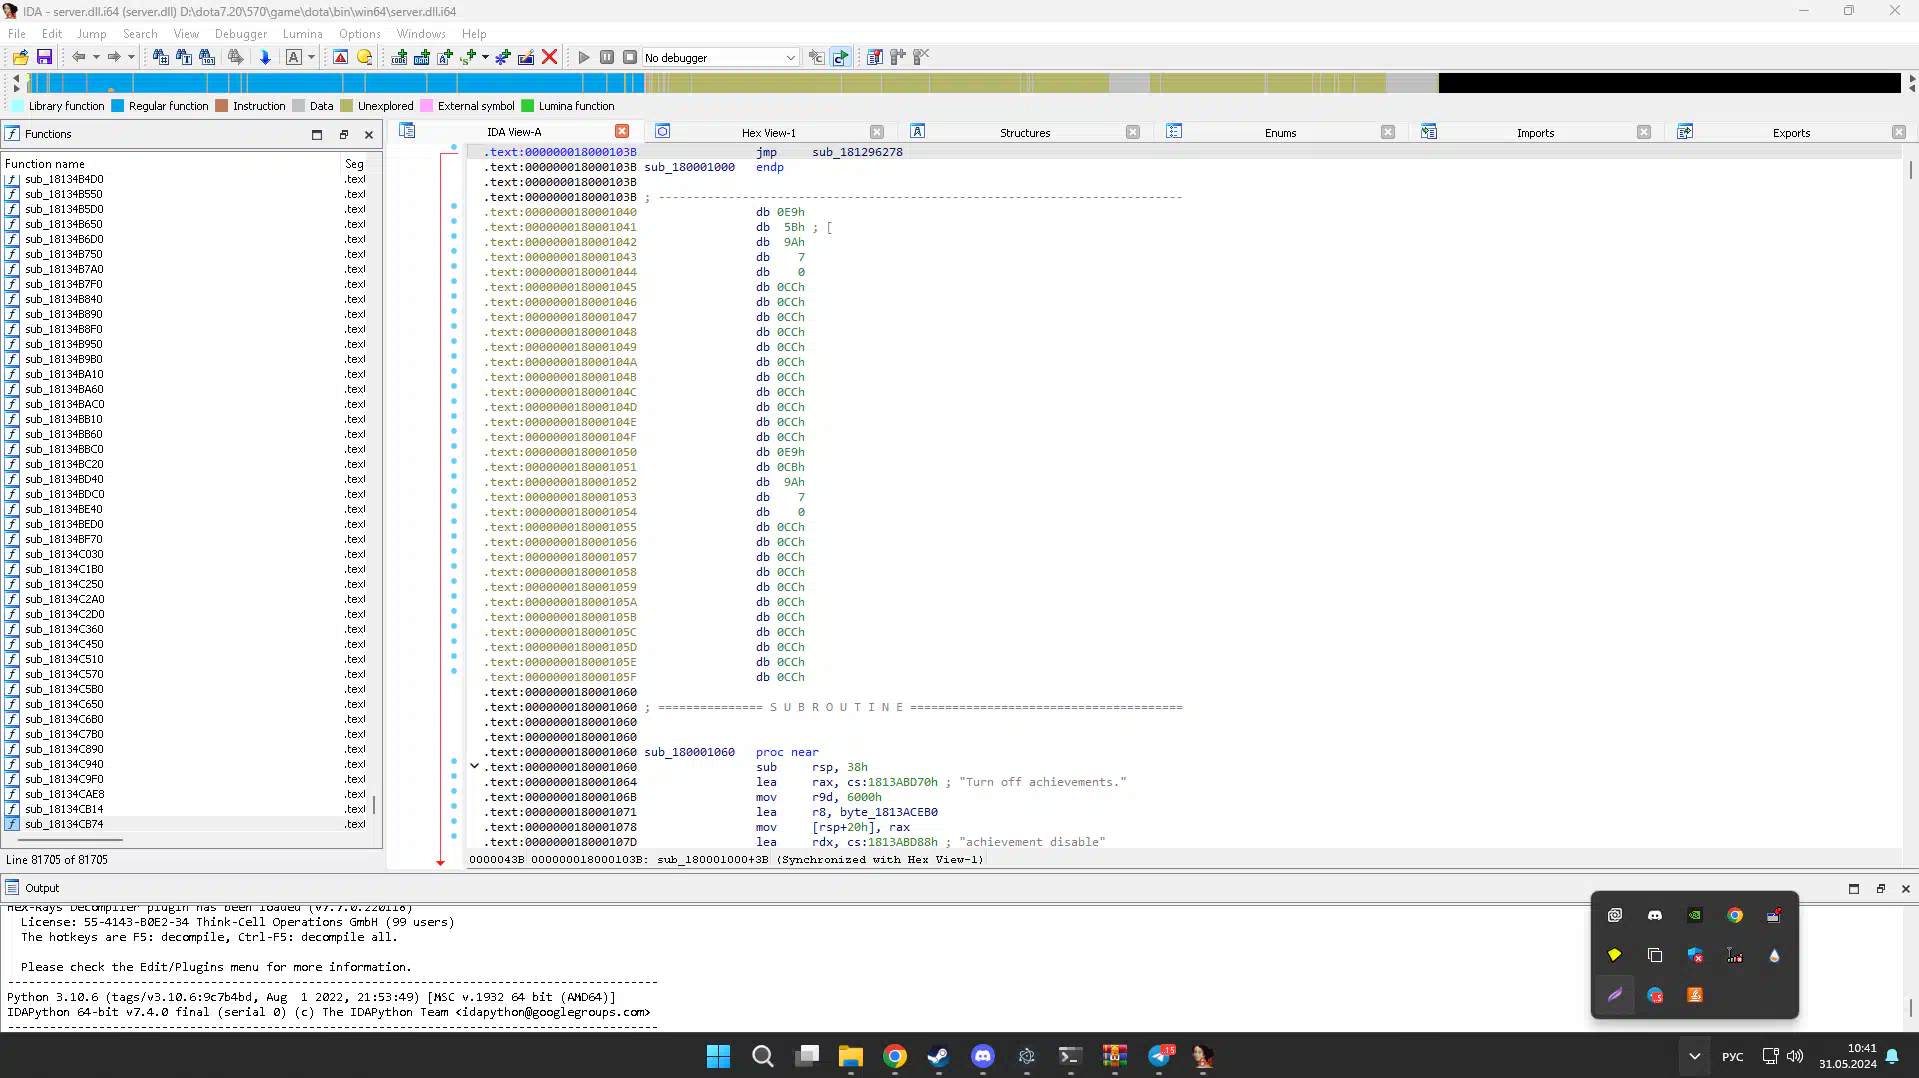This screenshot has height=1078, width=1919.
Task: Toggle breakpoint dot beside address 180001060
Action: click(454, 762)
